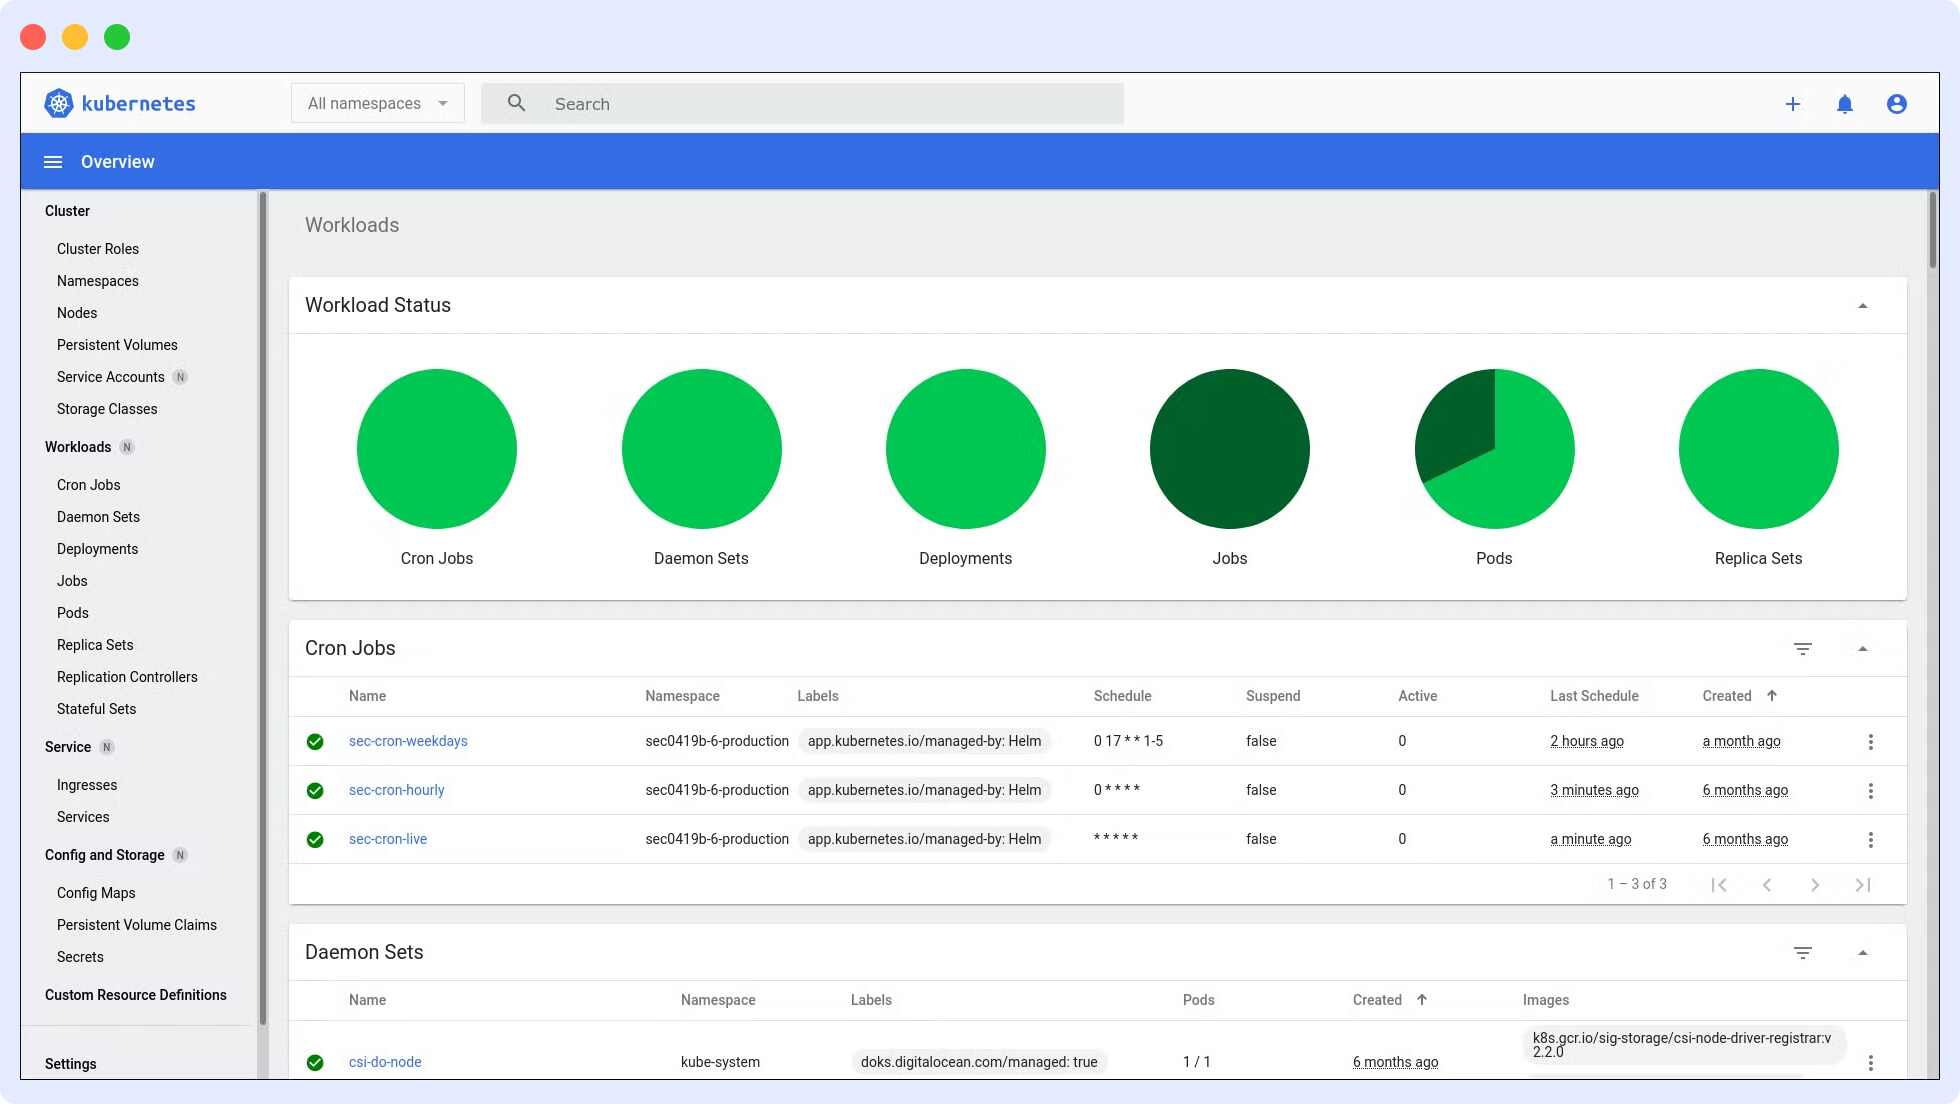The image size is (1960, 1104).
Task: Jump to the last page of Cron Jobs results
Action: click(x=1862, y=884)
